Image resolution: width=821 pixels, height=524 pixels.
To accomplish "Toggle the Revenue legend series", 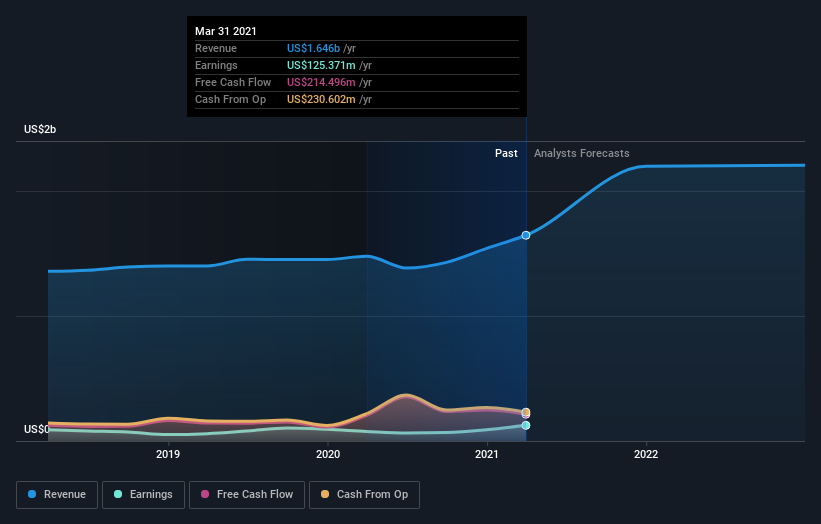I will click(x=57, y=495).
